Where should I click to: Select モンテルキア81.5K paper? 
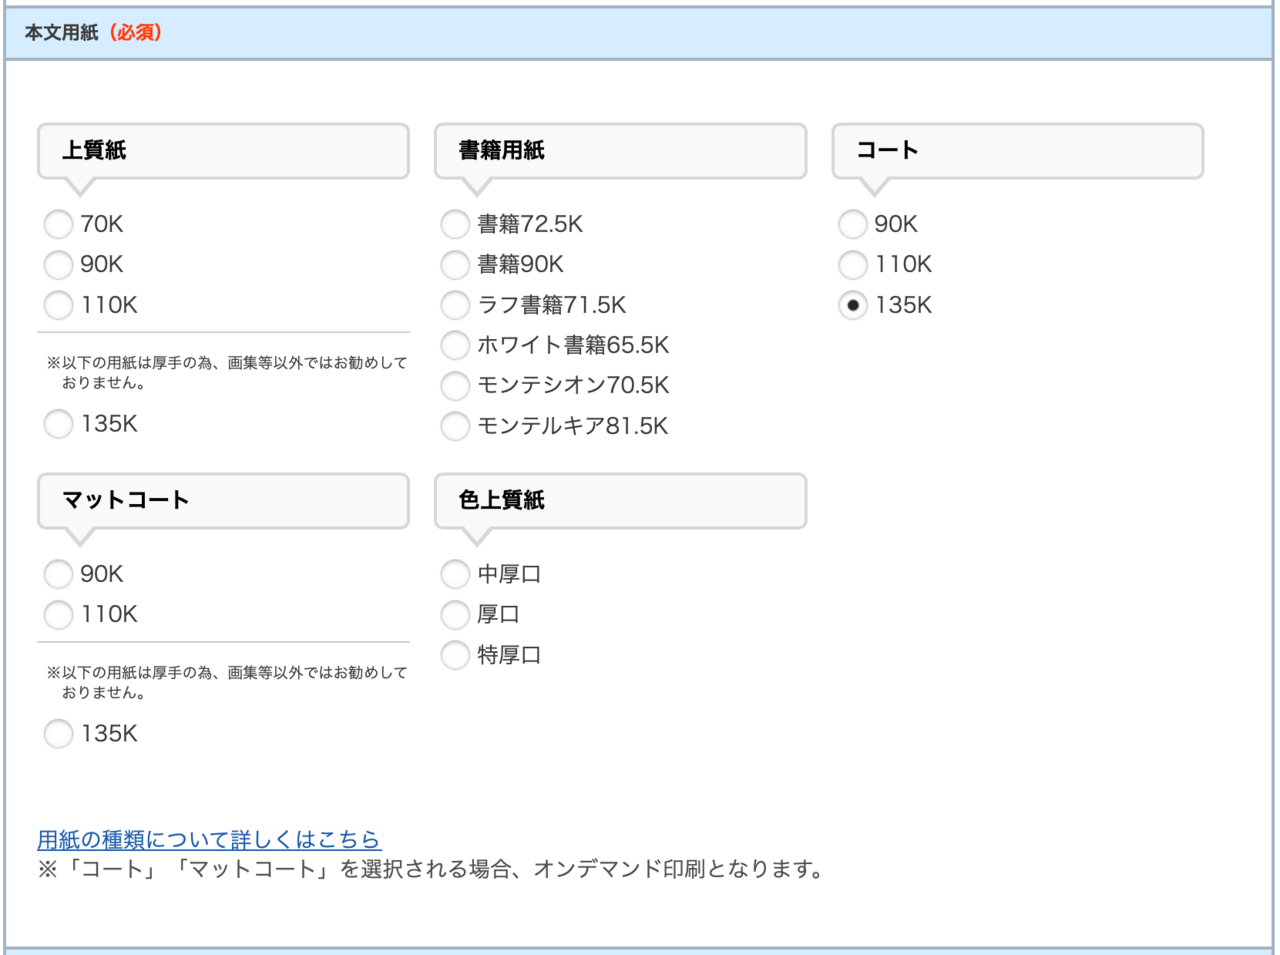454,425
